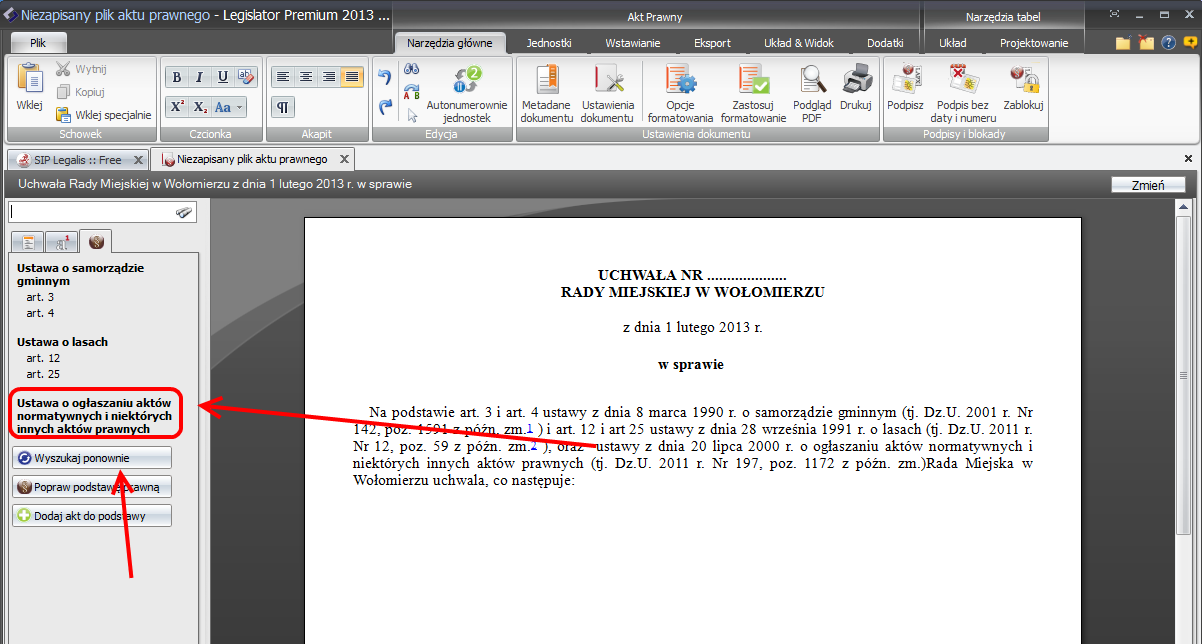Image resolution: width=1202 pixels, height=644 pixels.
Task: Open replace A-B icon
Action: 411,92
